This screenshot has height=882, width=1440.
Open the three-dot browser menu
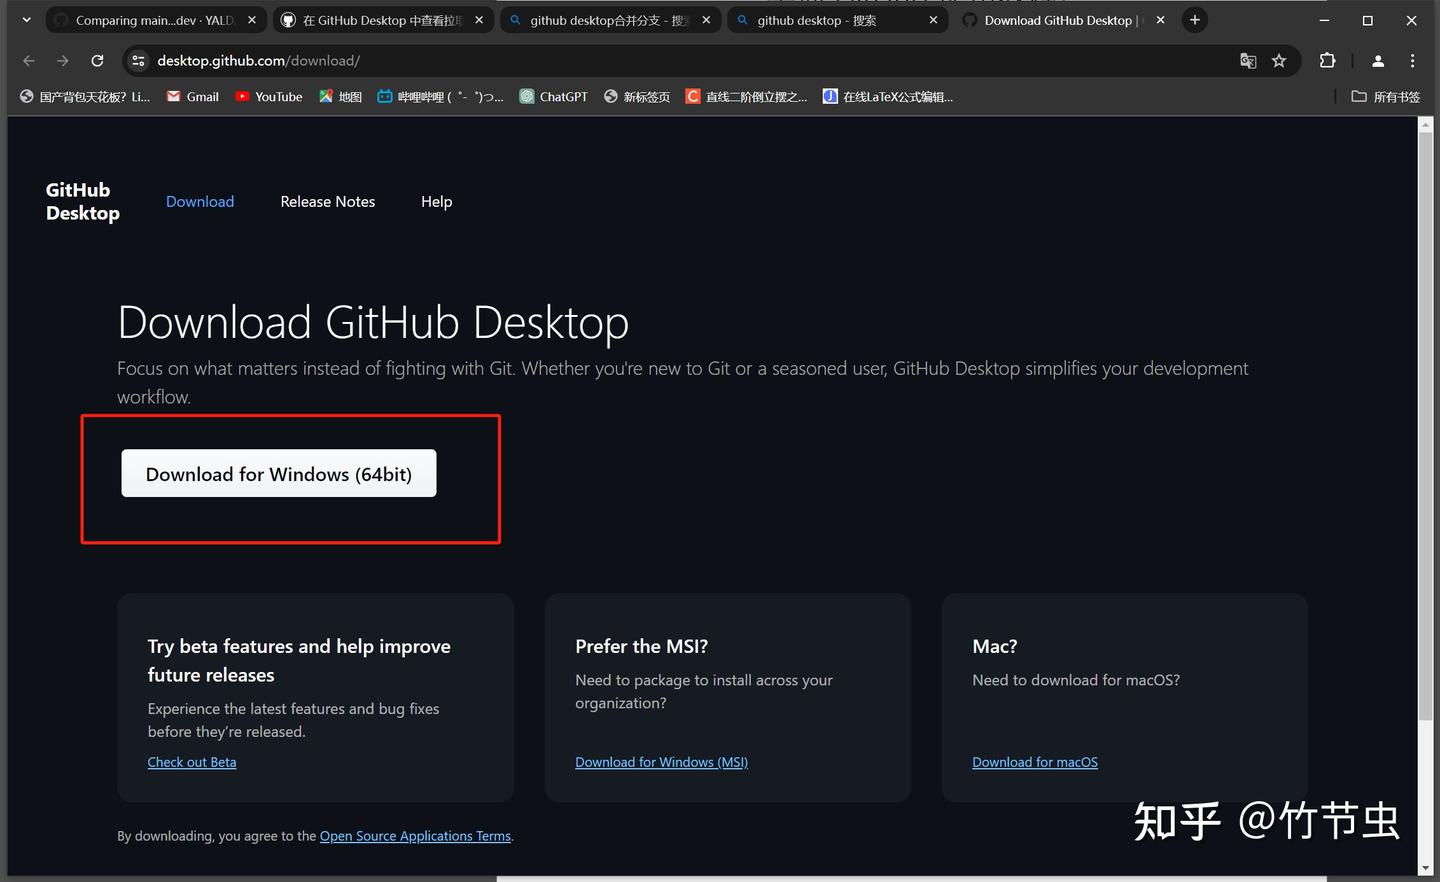pyautogui.click(x=1413, y=61)
